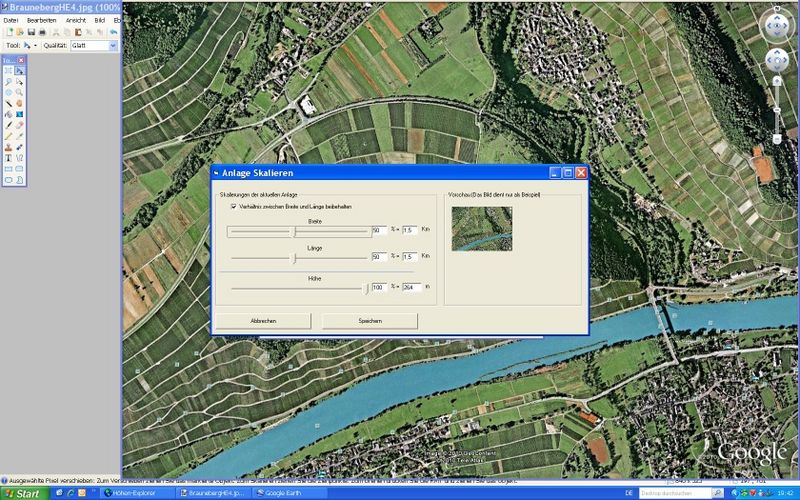Open the Datei menu
800x500 pixels.
[10, 20]
